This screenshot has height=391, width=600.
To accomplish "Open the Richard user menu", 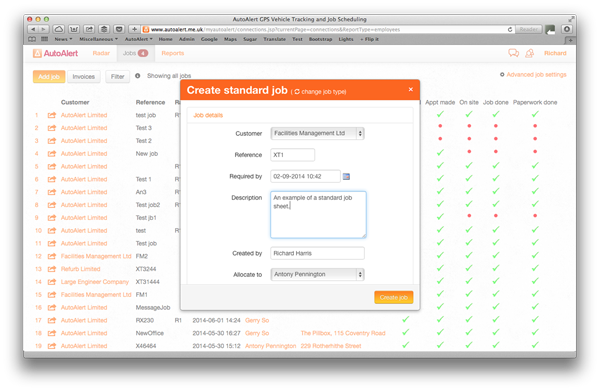I will [x=555, y=53].
